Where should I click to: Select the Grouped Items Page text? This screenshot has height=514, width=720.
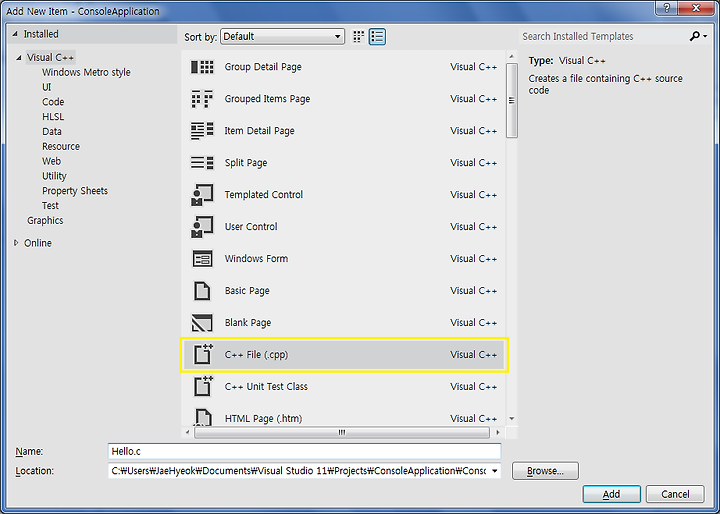pyautogui.click(x=267, y=99)
